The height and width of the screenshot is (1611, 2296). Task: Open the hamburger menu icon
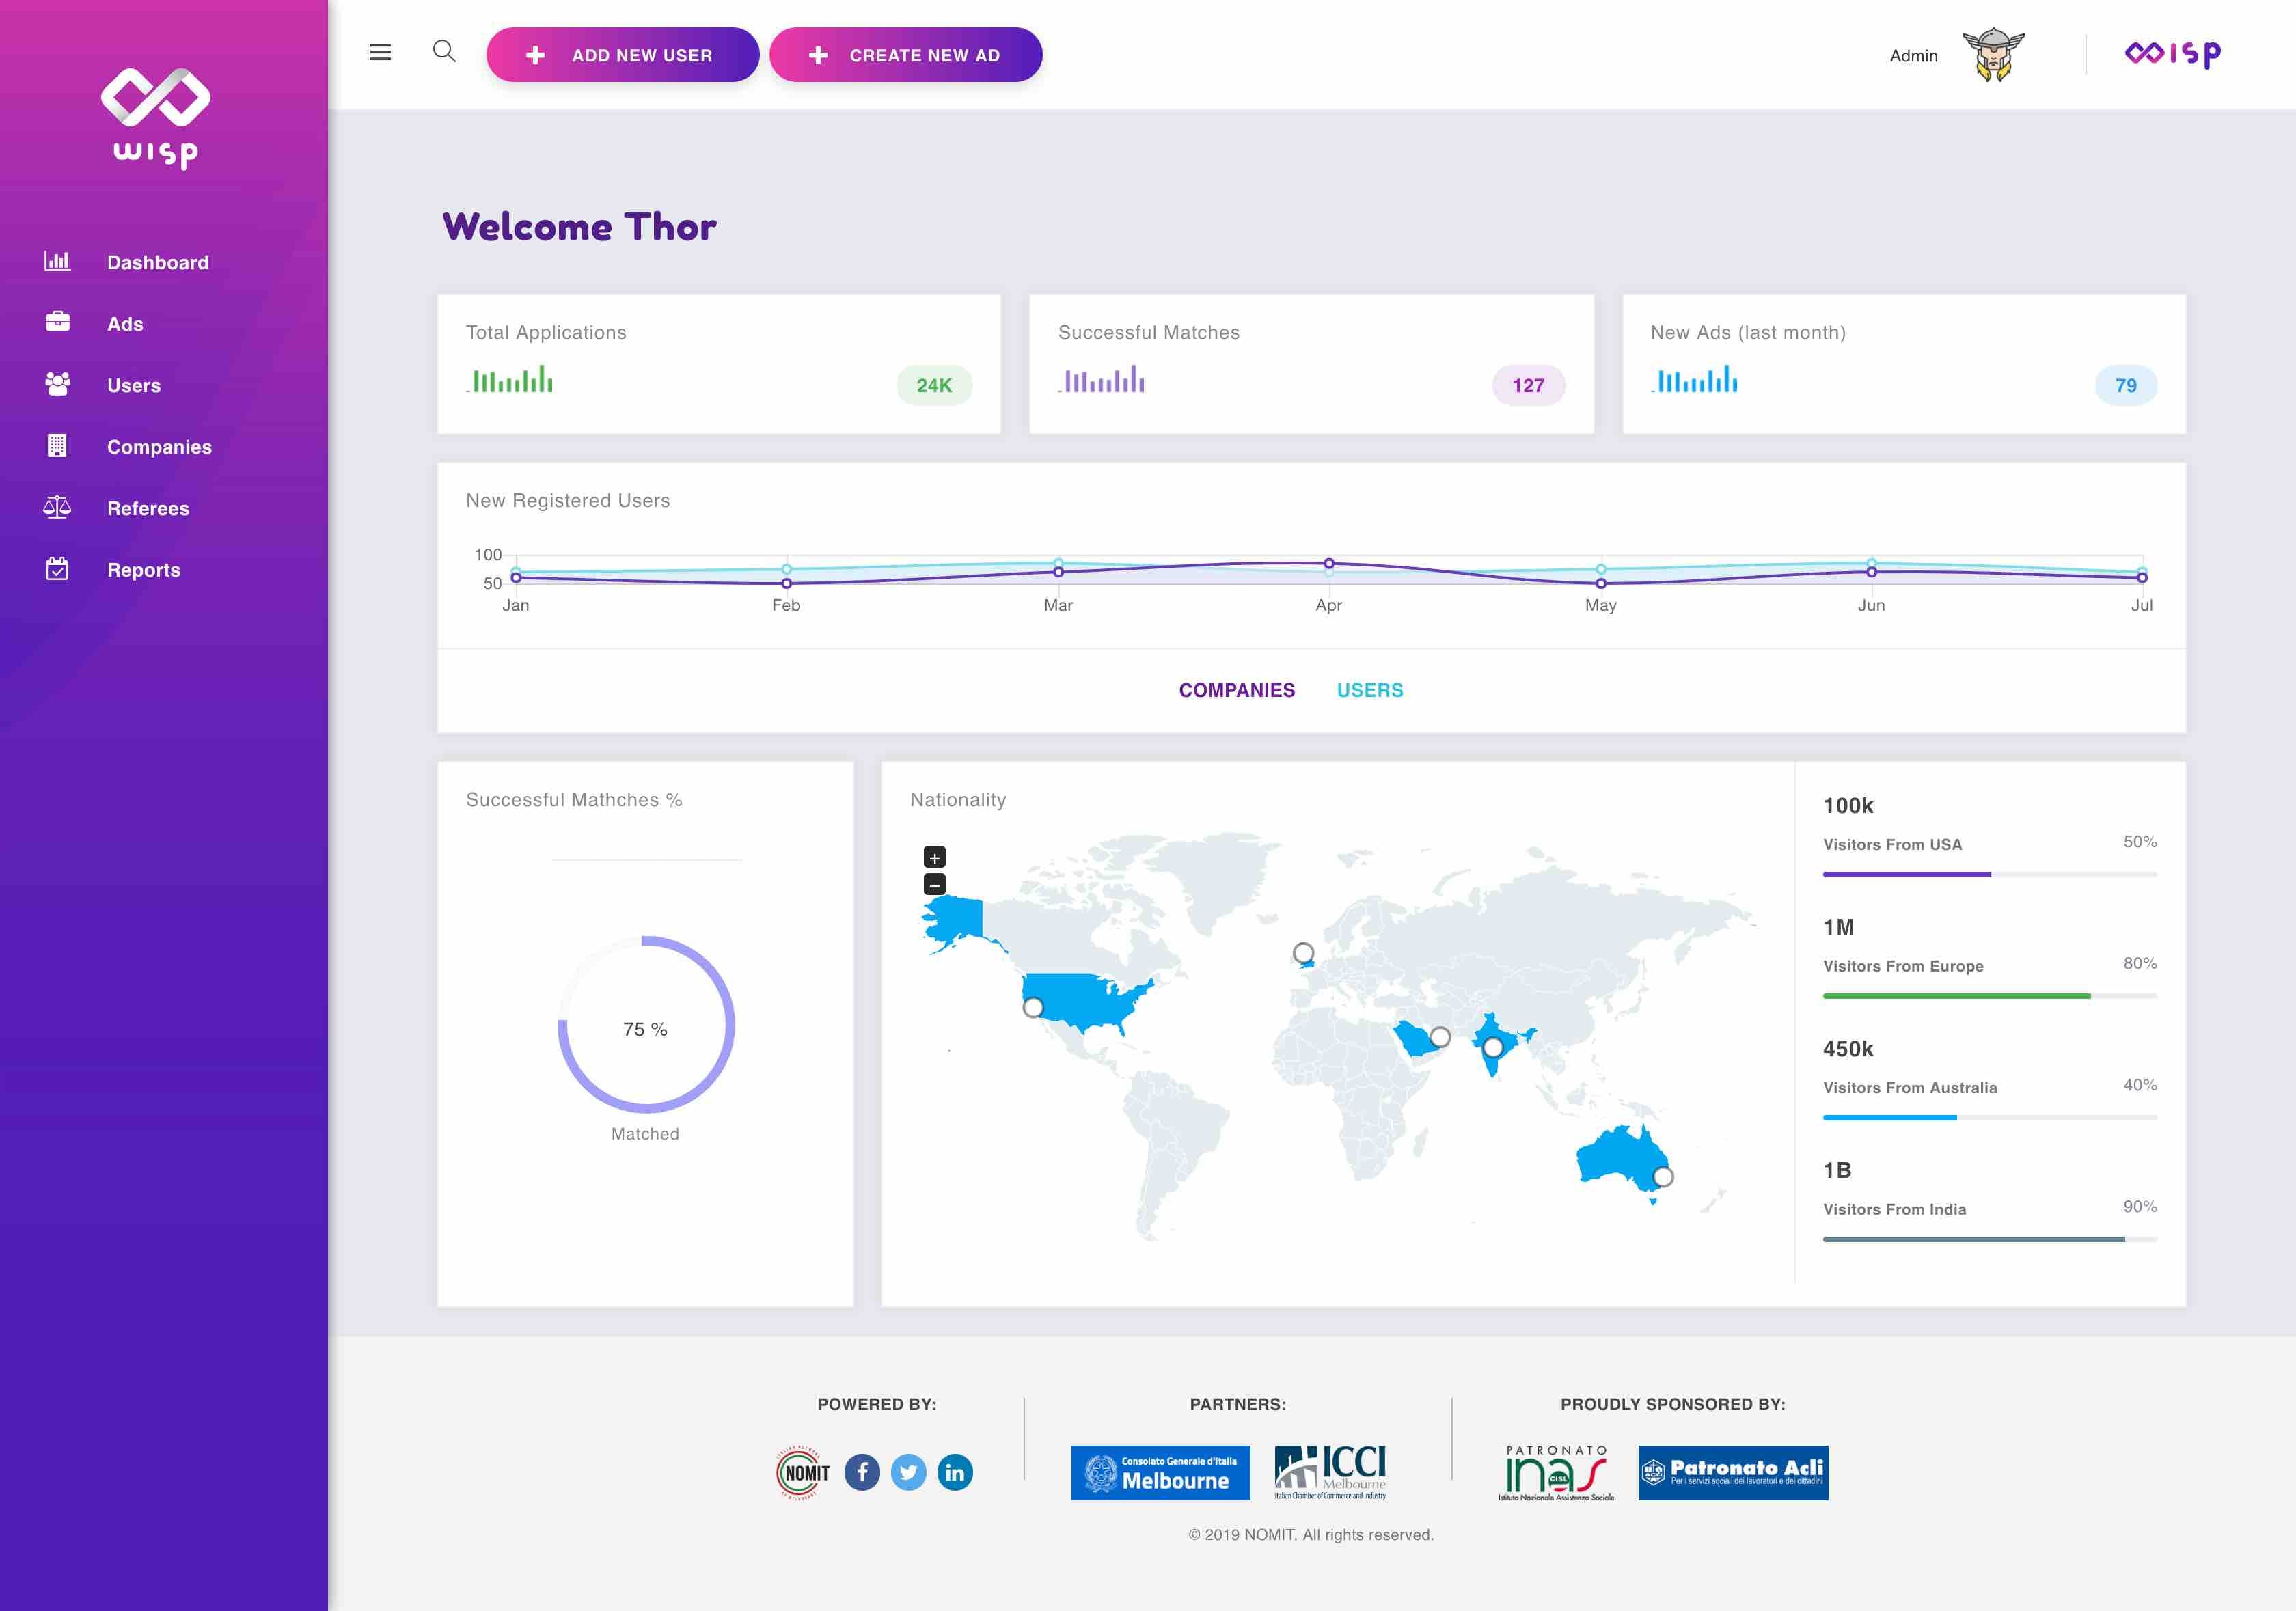380,53
